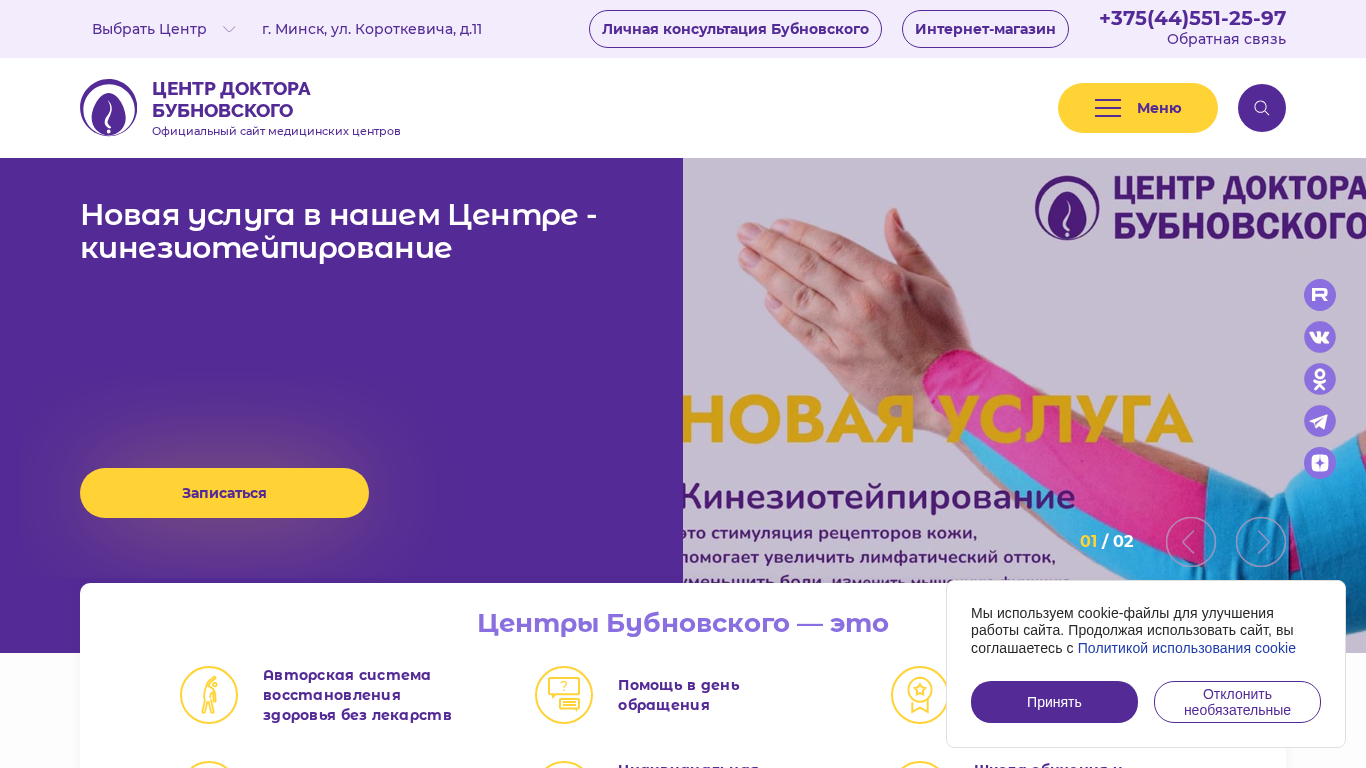Expand the 'Выбрать Центр' dropdown
Viewport: 1366px width, 768px height.
pyautogui.click(x=164, y=29)
